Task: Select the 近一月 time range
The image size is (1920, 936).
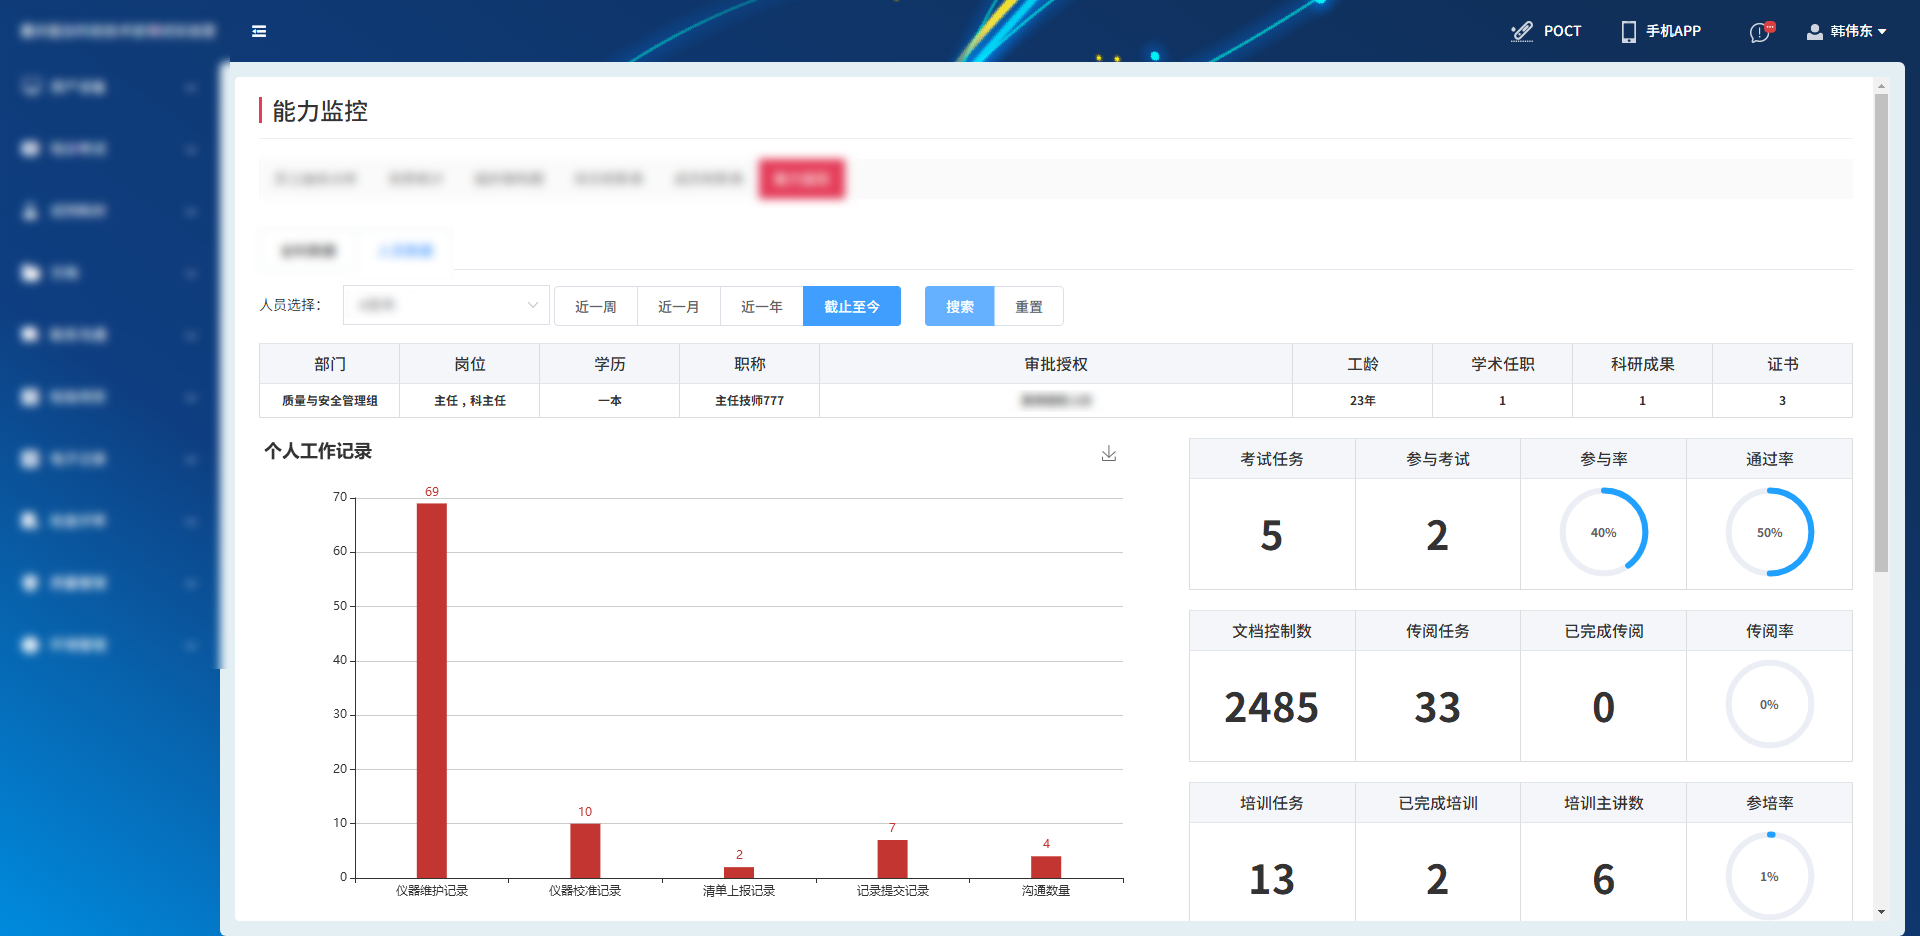Action: click(x=678, y=307)
